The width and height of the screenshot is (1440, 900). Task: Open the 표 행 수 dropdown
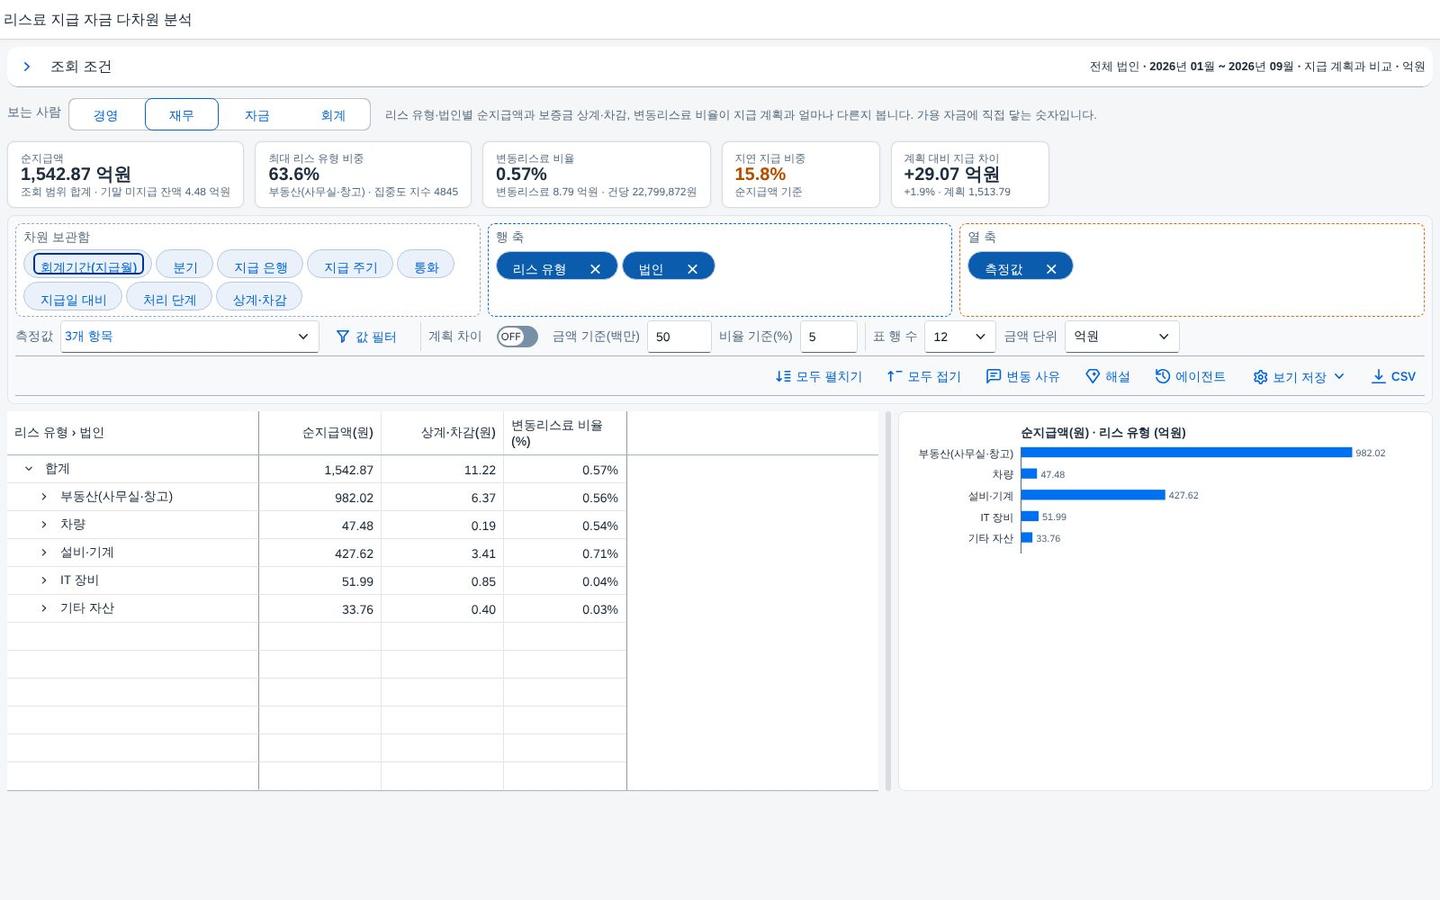(x=960, y=337)
